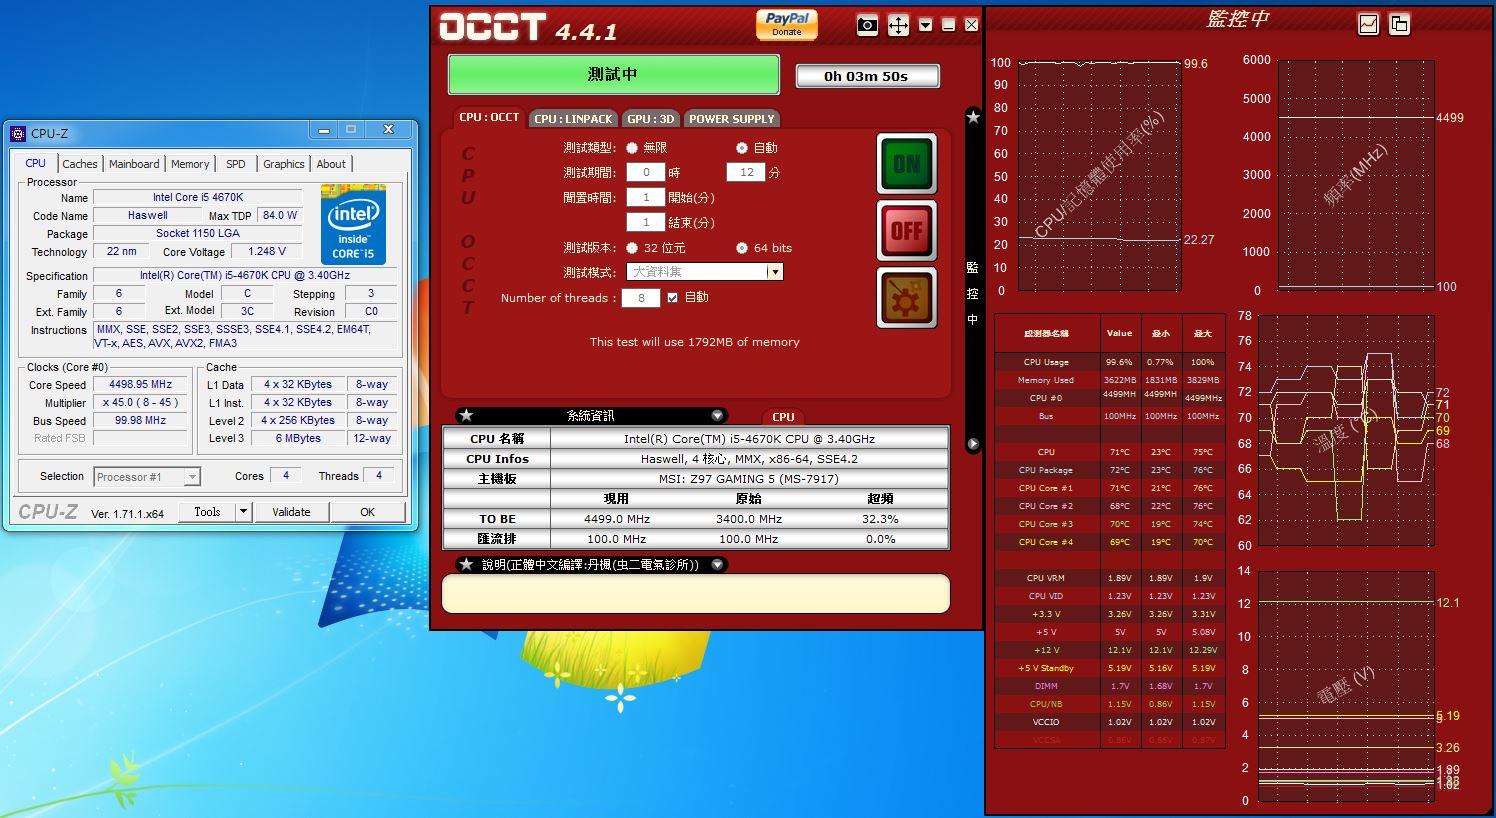Click the OCCT move-window cross arrows icon

pyautogui.click(x=898, y=26)
